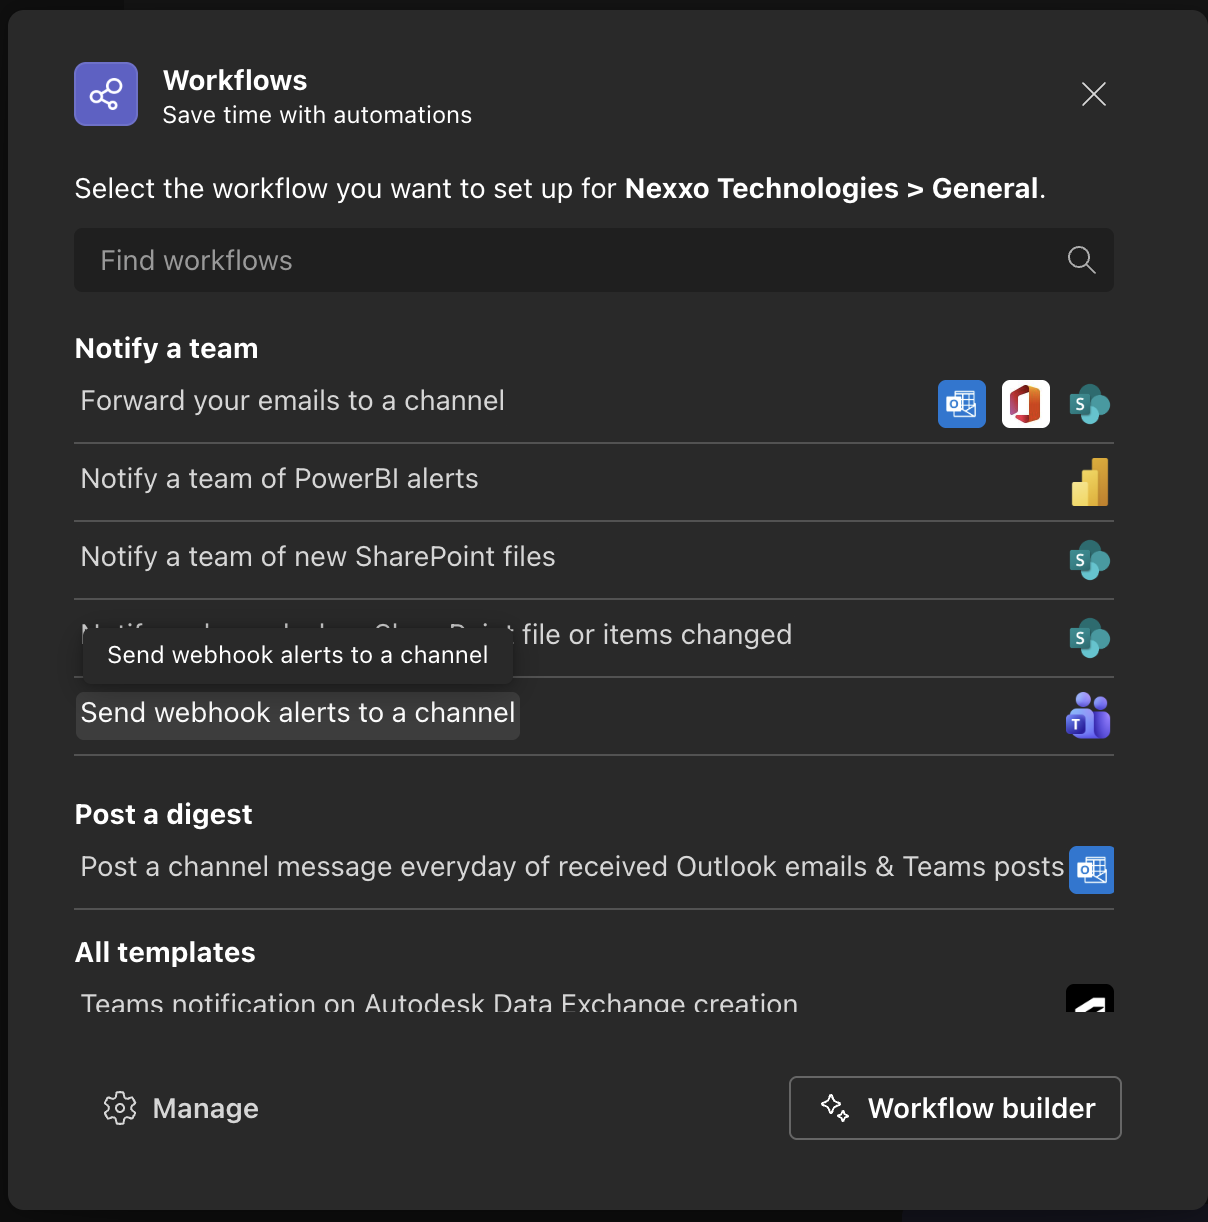Image resolution: width=1208 pixels, height=1222 pixels.
Task: Choose Notify a team of new SharePoint files
Action: (318, 557)
